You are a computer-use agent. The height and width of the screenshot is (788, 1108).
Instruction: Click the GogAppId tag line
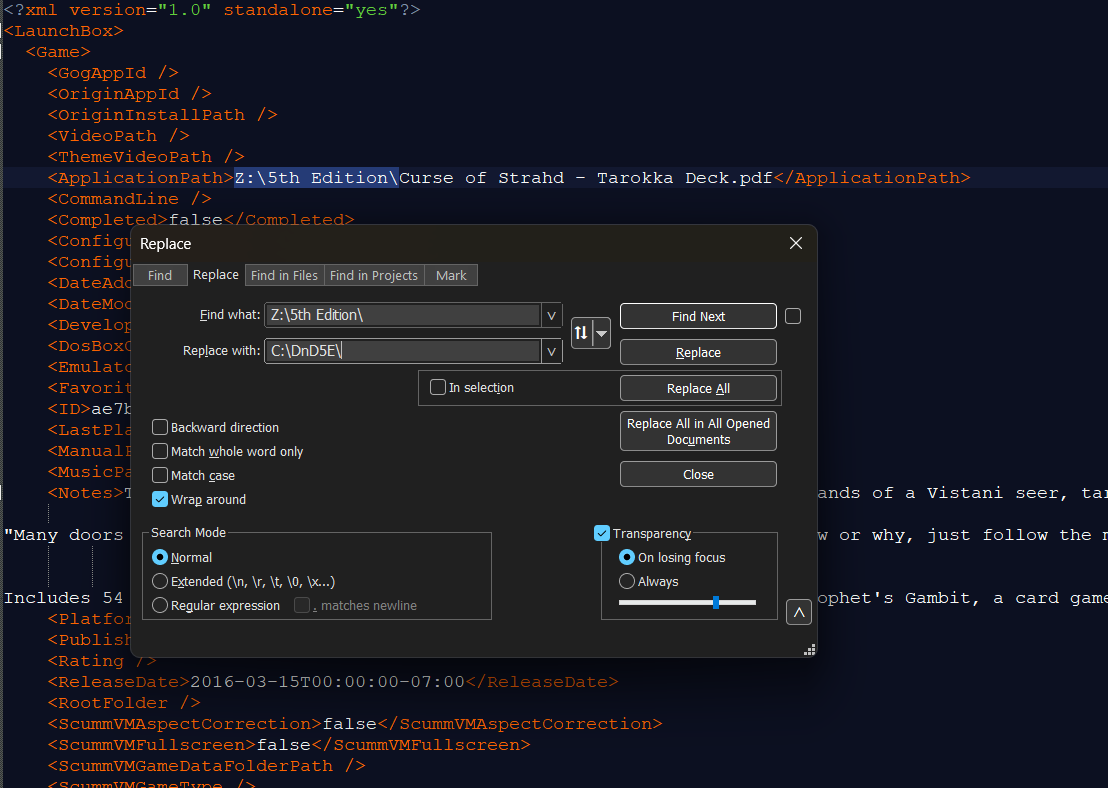click(x=113, y=73)
